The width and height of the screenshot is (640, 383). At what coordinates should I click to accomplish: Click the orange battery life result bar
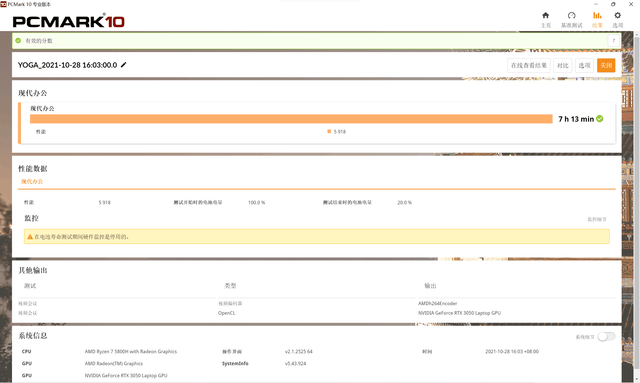(291, 119)
